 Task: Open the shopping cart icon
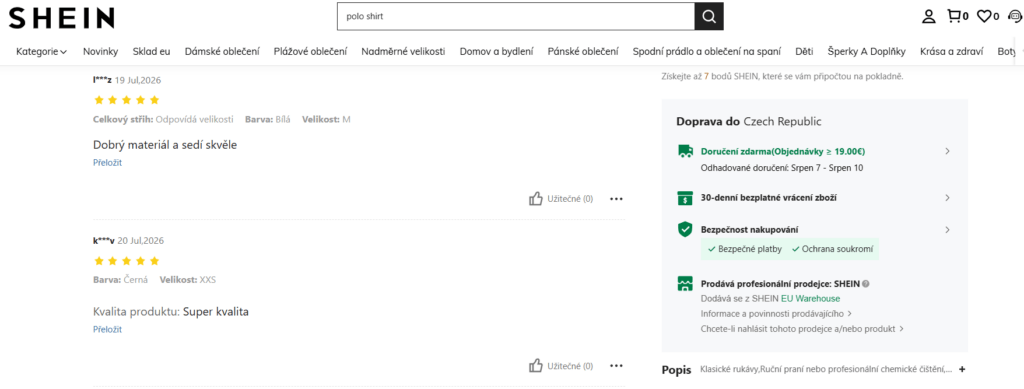point(954,16)
